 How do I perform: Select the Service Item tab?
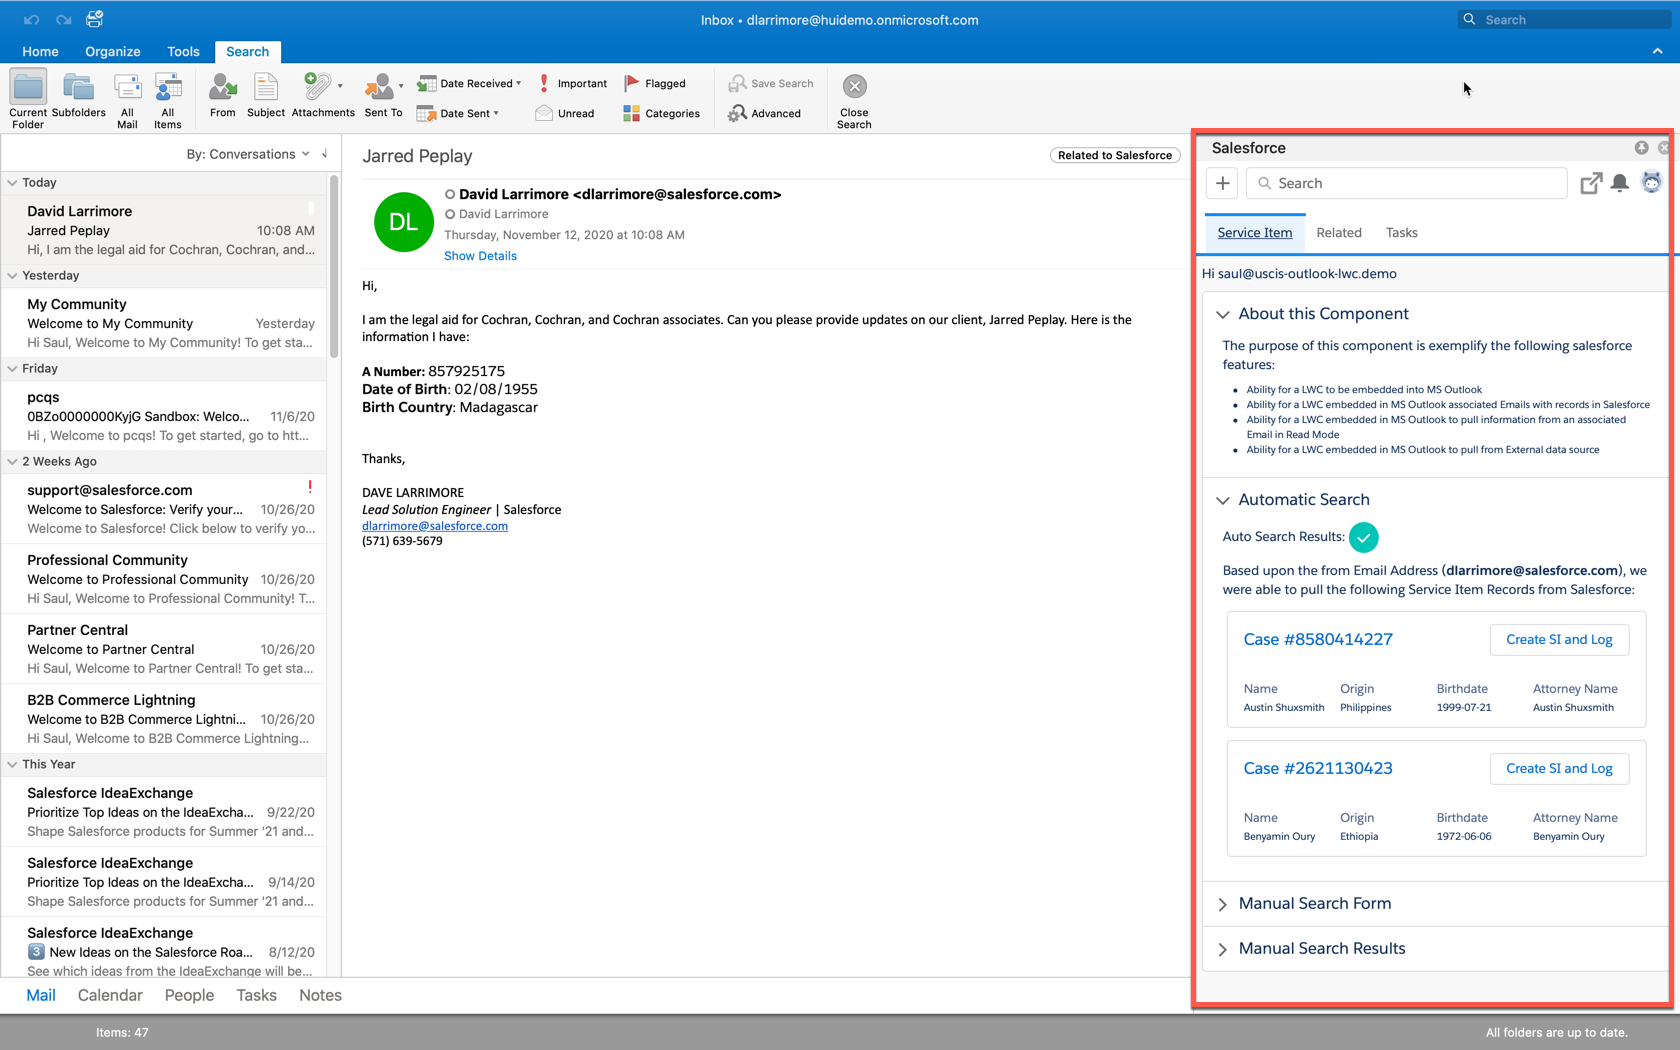[x=1254, y=233]
